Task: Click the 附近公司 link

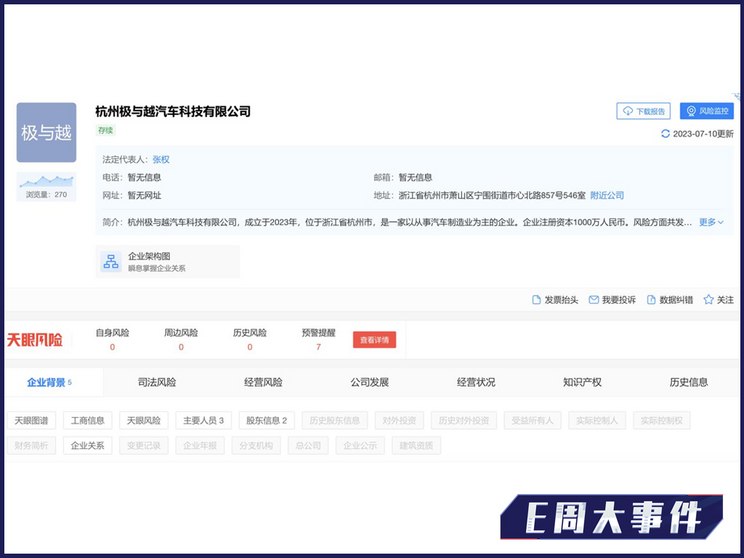Action: 607,195
